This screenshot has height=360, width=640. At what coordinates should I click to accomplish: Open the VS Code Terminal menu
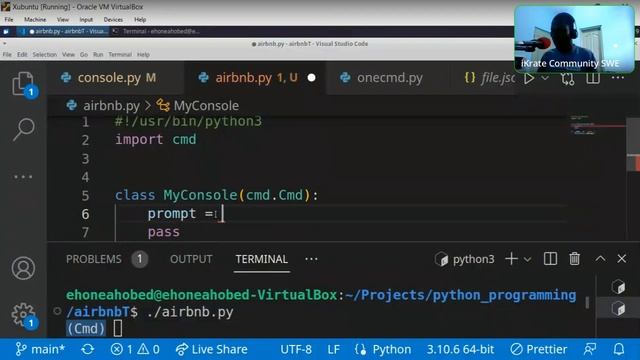[120, 54]
